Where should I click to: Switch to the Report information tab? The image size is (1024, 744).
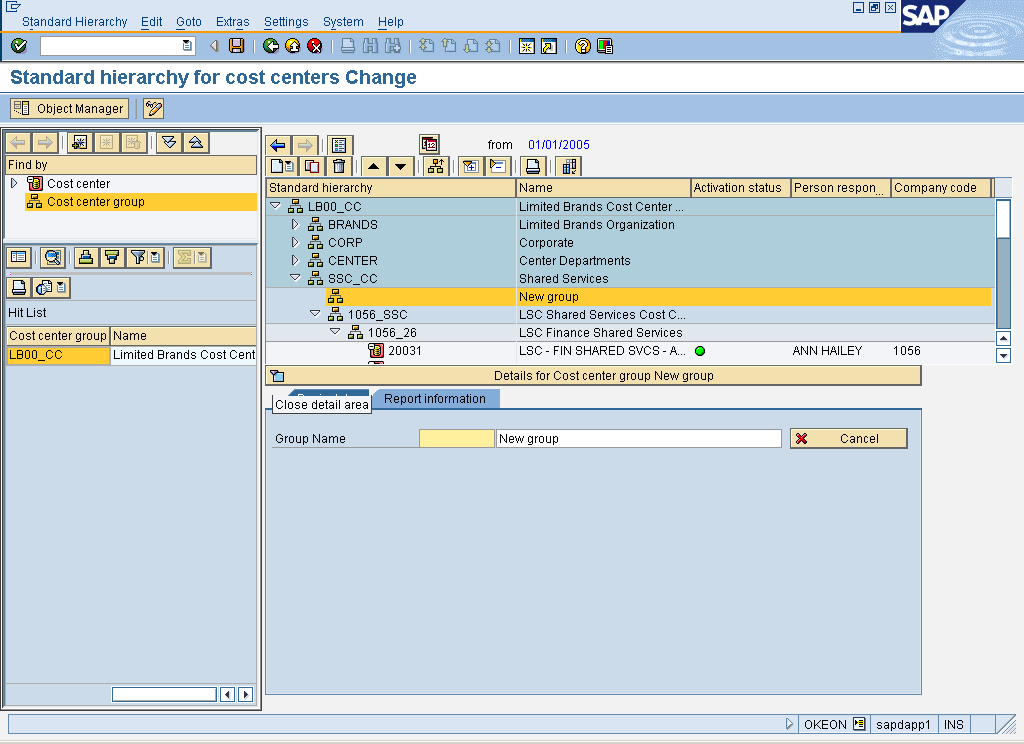point(435,399)
